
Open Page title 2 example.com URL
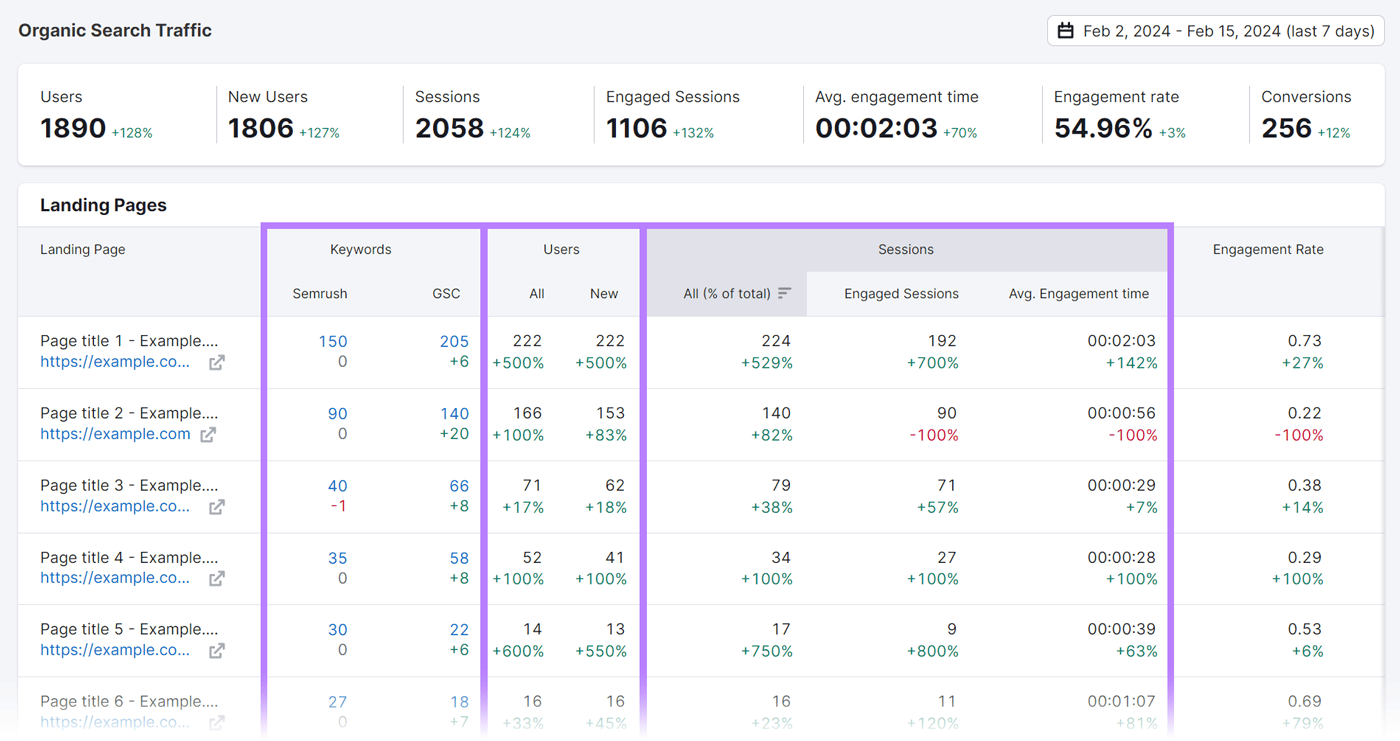click(115, 434)
